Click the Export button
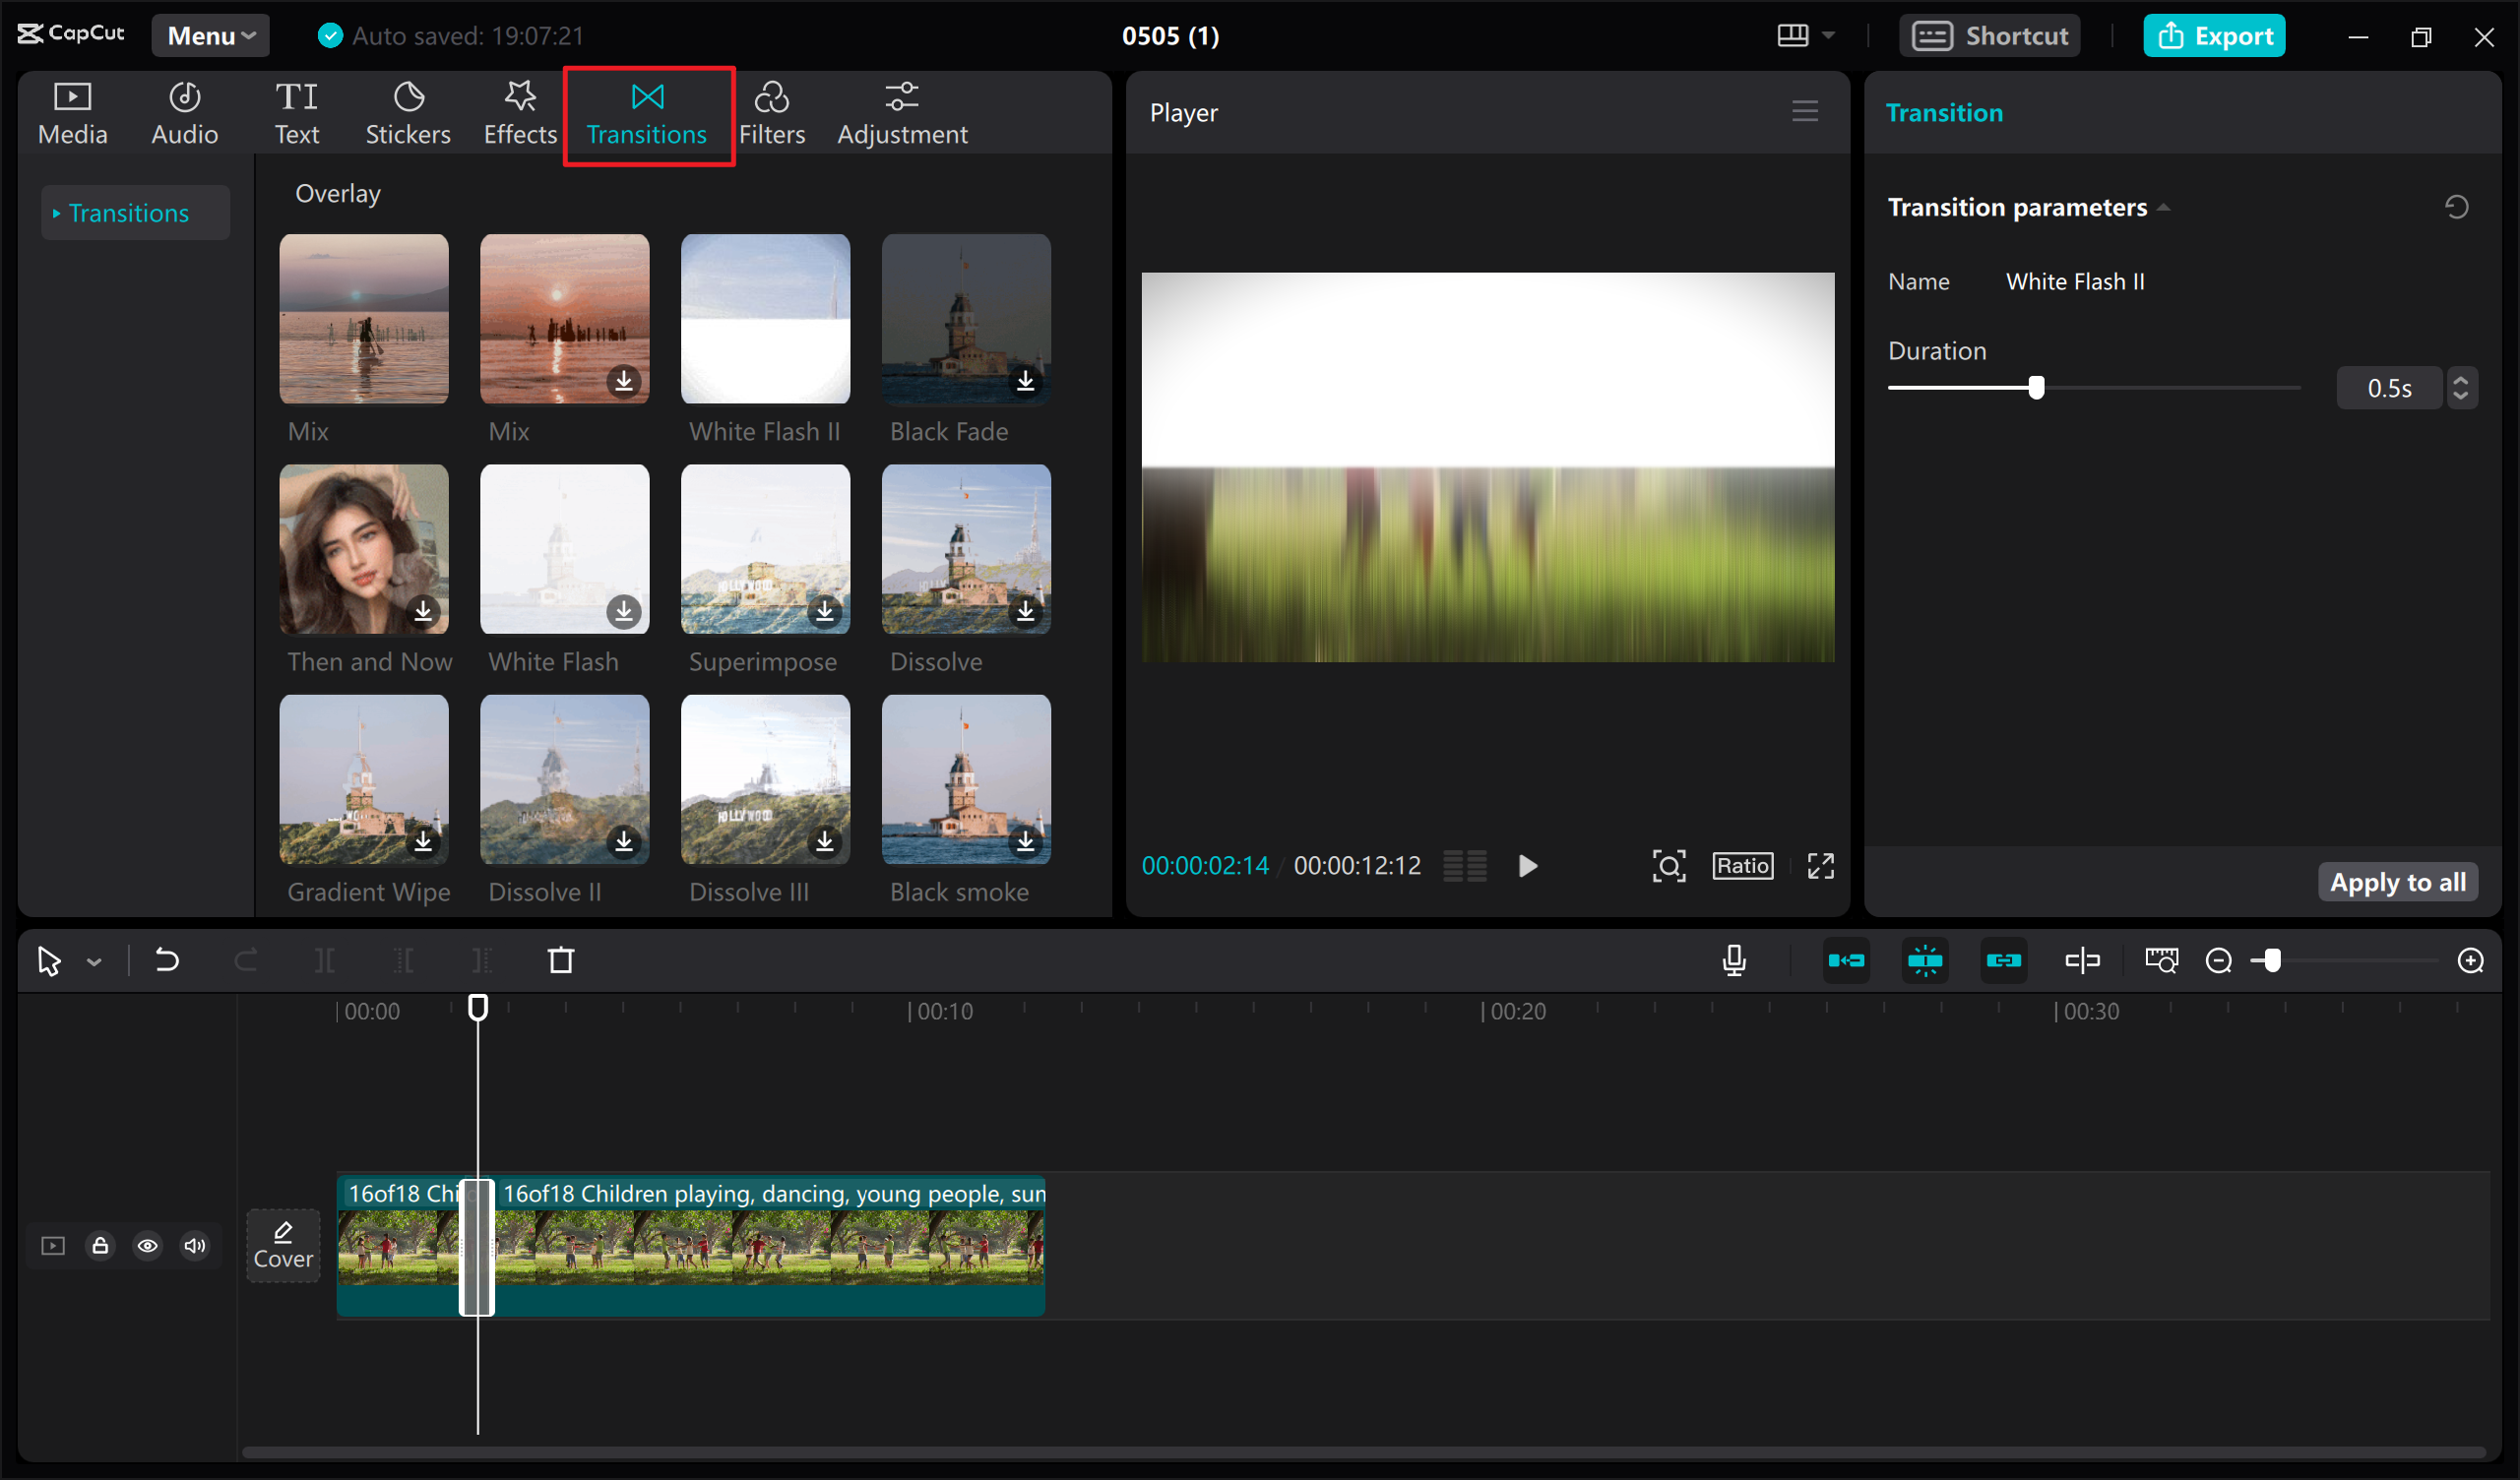 point(2214,35)
